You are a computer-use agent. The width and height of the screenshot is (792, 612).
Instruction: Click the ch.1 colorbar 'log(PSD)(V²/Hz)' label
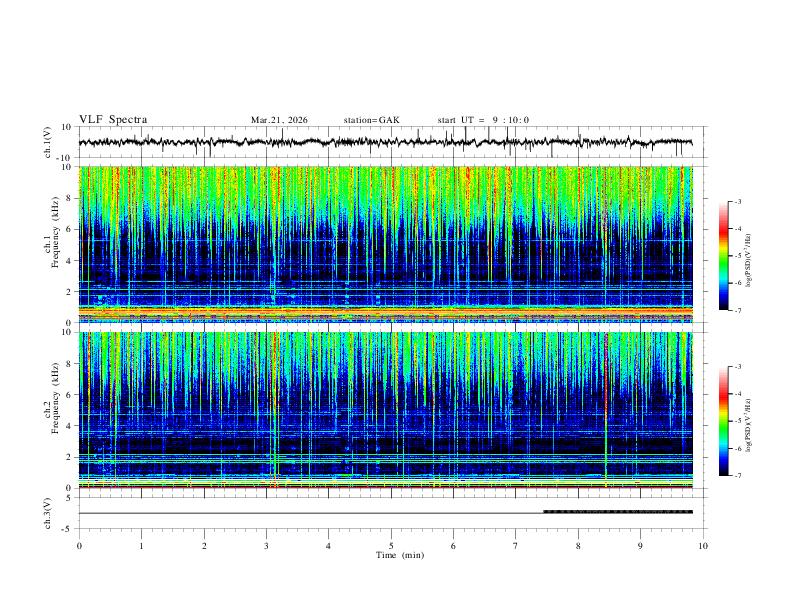(749, 261)
